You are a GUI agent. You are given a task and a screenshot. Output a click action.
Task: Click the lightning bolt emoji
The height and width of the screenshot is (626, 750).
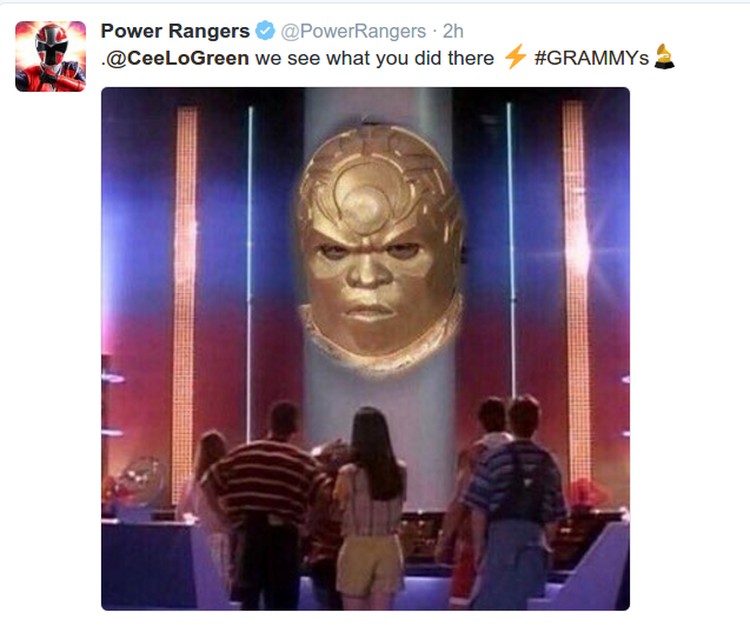pyautogui.click(x=515, y=56)
